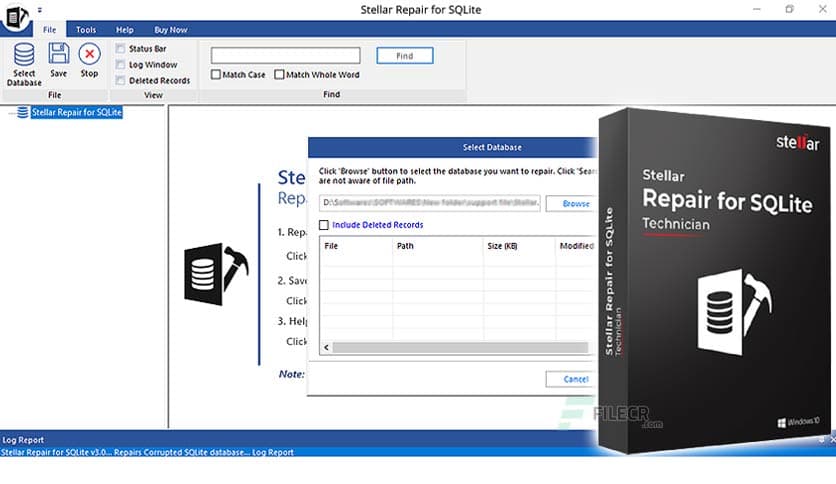Open the Buy Now tab
This screenshot has height=484, width=836.
point(171,30)
